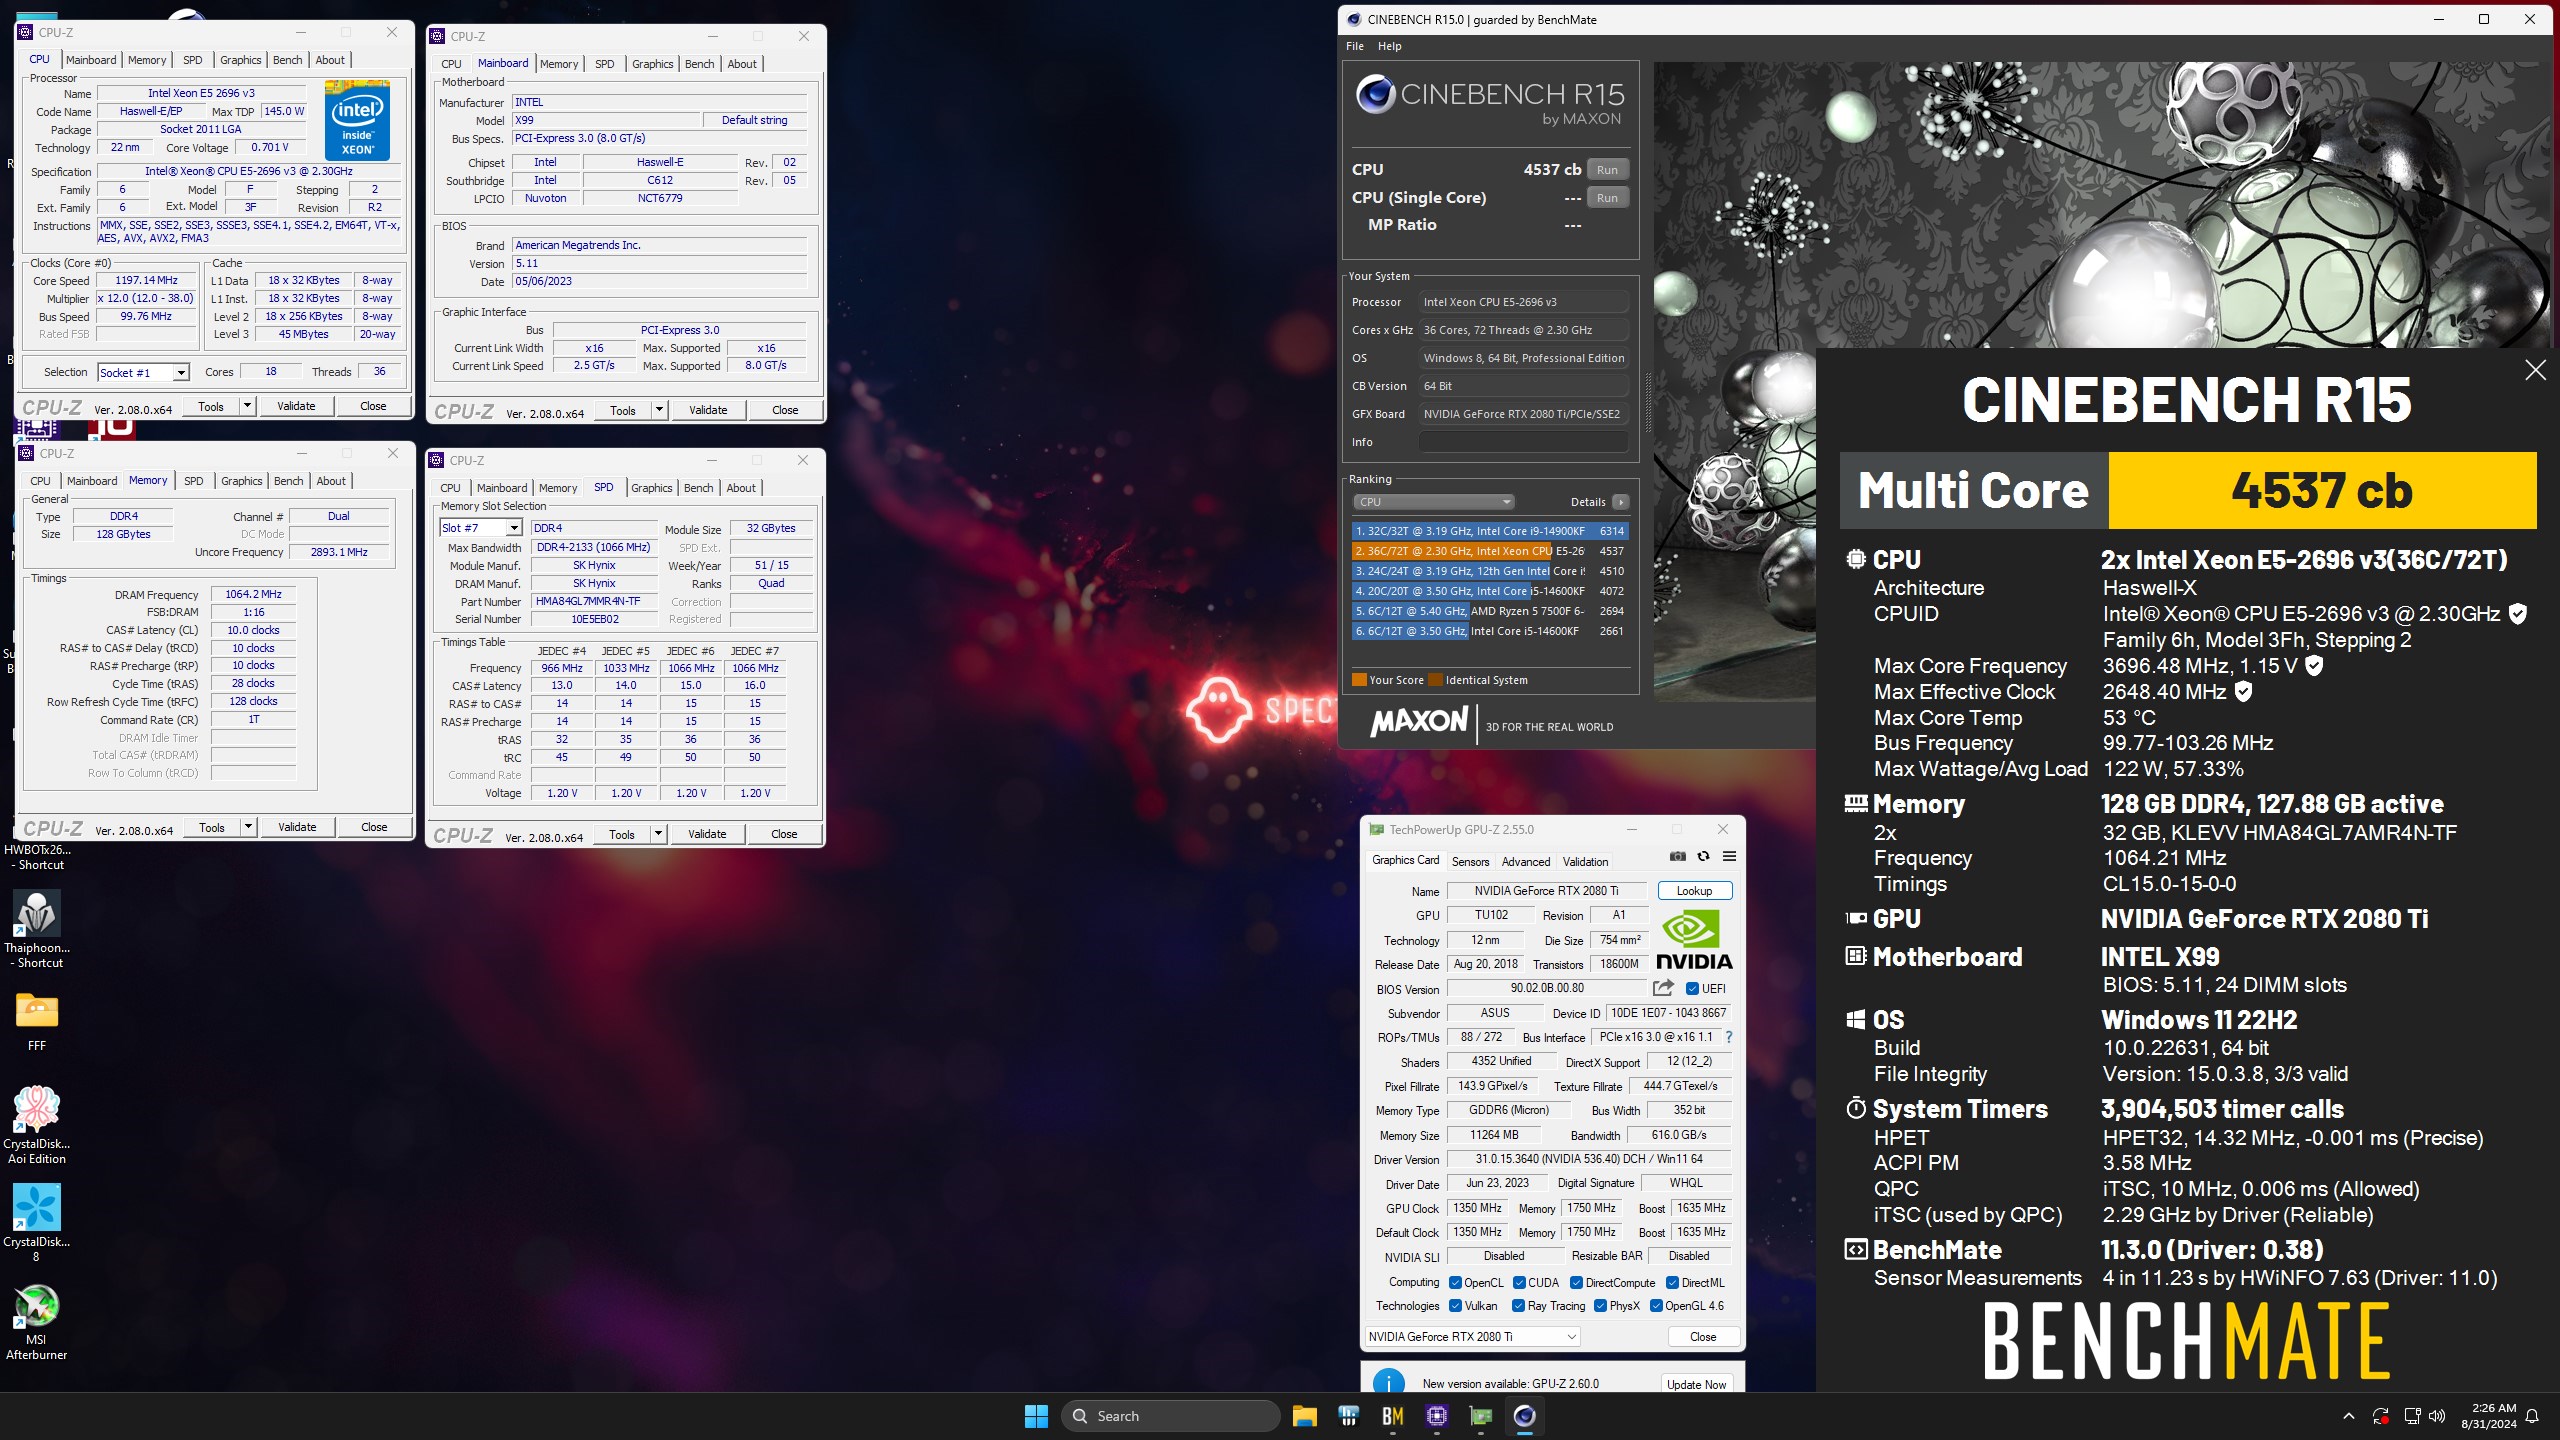Image resolution: width=2560 pixels, height=1440 pixels.
Task: Click the Cinebench taskbar icon
Action: tap(1524, 1416)
